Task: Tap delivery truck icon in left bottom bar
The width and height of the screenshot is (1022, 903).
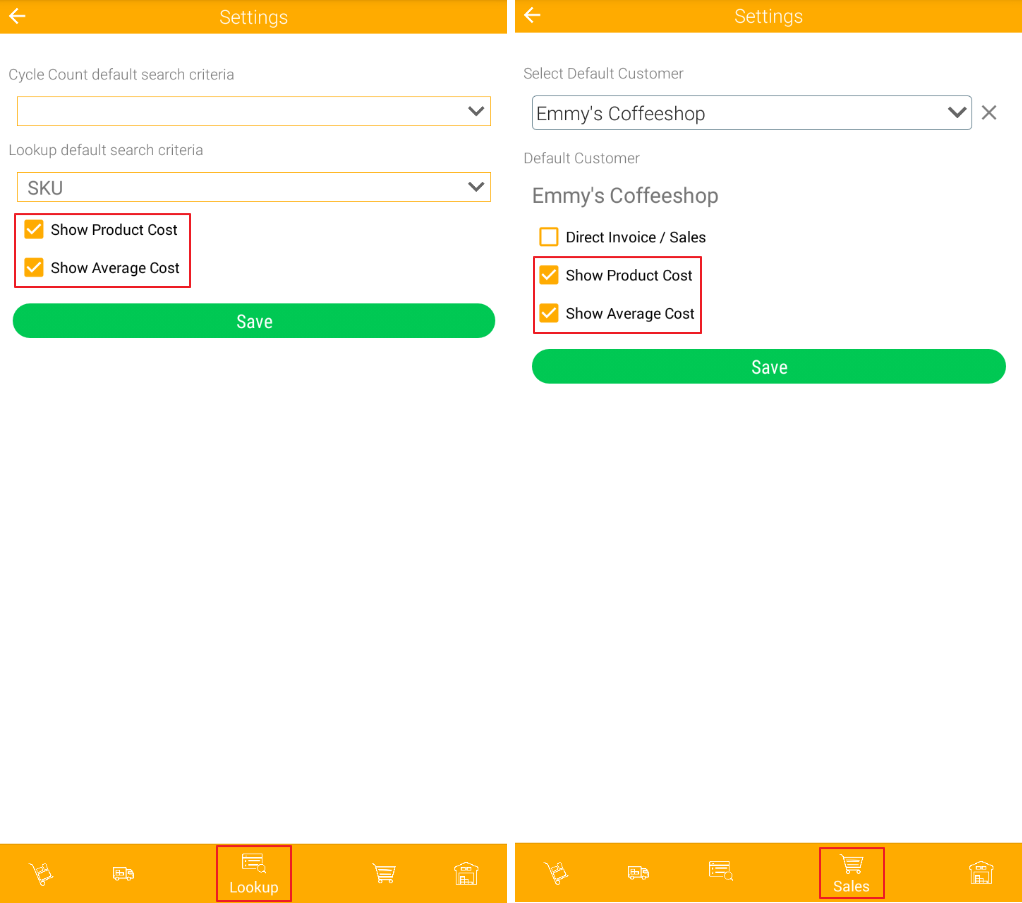Action: [x=123, y=873]
